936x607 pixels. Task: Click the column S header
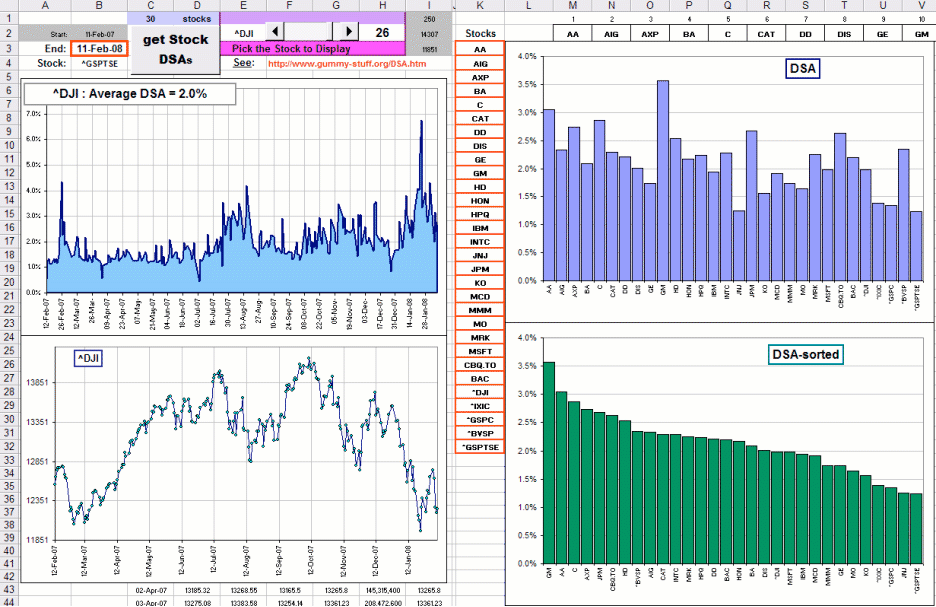pos(805,6)
